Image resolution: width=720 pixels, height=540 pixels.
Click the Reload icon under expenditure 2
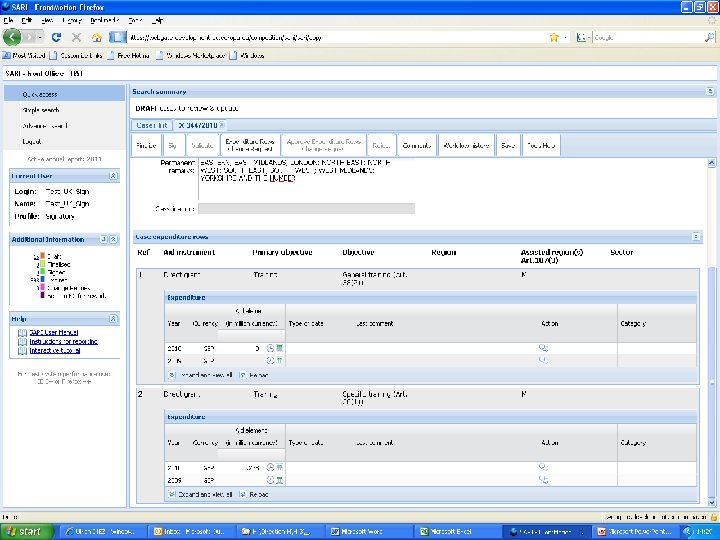(243, 495)
